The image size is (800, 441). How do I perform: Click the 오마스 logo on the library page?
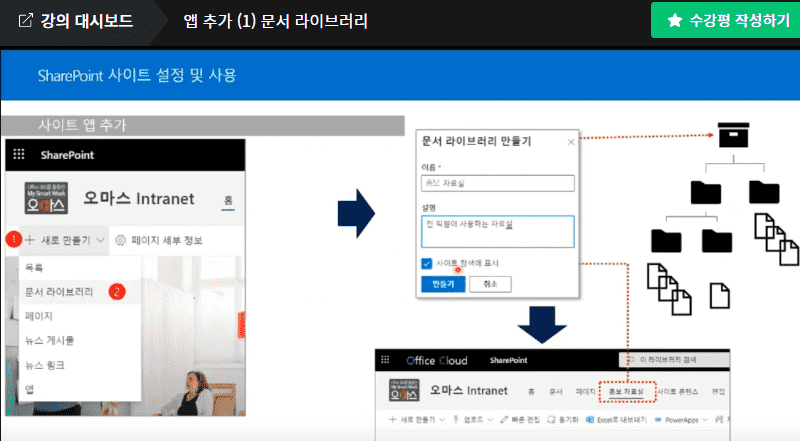(x=404, y=390)
